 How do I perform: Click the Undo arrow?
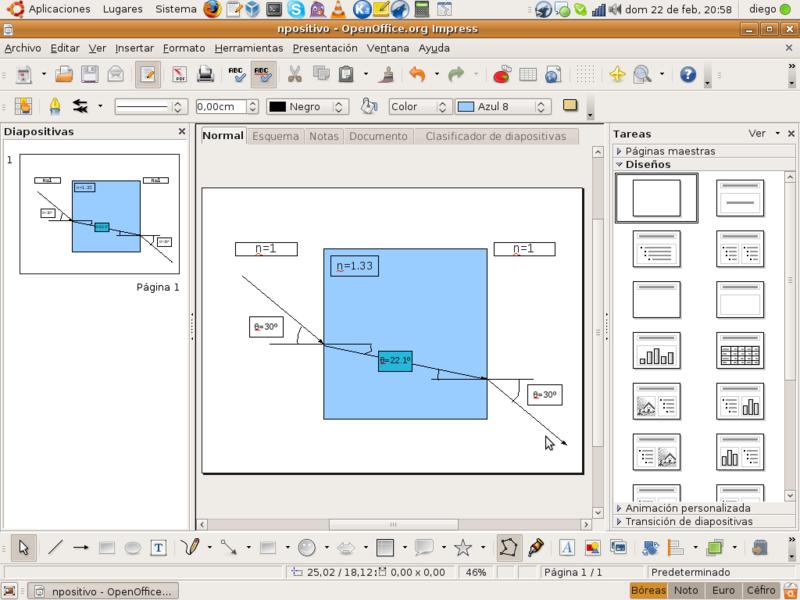(417, 75)
